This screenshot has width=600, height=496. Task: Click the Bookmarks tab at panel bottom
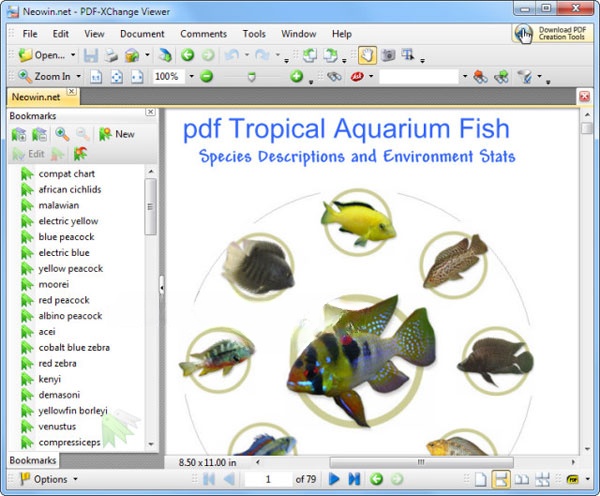click(33, 460)
